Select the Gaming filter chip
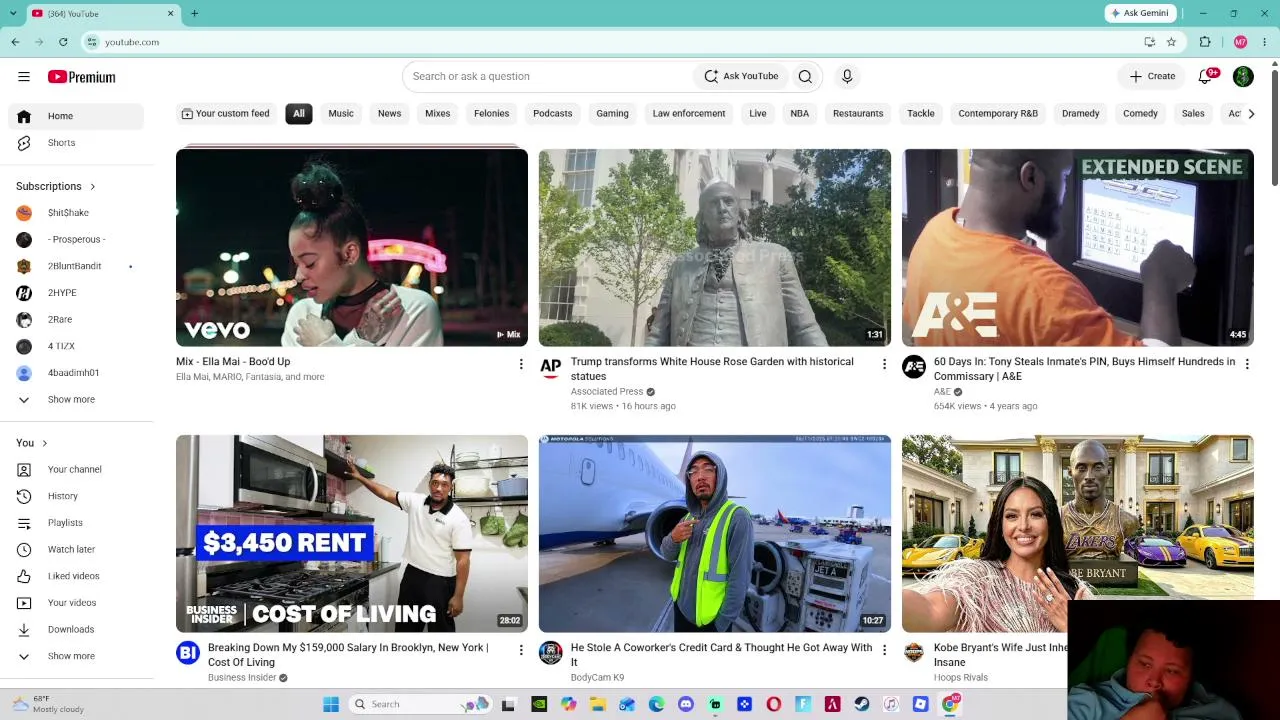This screenshot has width=1280, height=720. [613, 113]
